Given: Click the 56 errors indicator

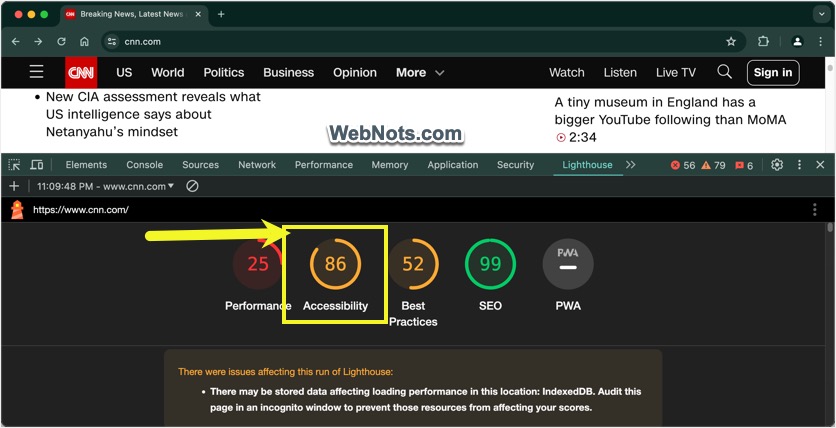Looking at the screenshot, I should [x=683, y=165].
